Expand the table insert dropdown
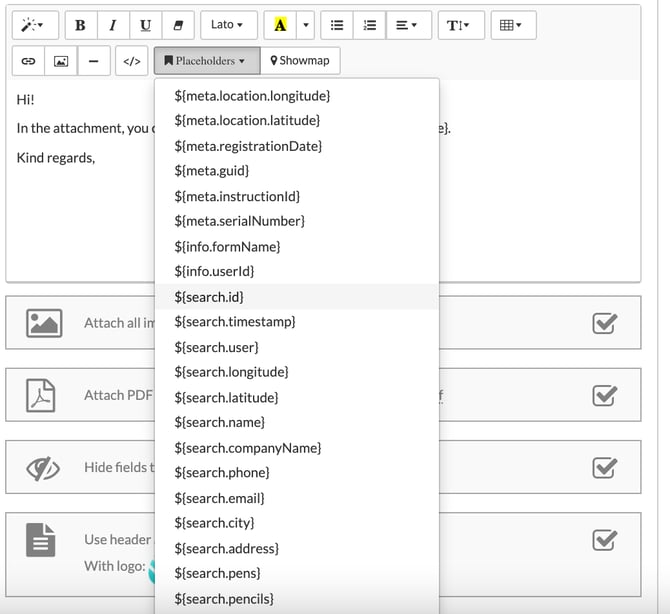Screen dimensions: 670x614 511,26
